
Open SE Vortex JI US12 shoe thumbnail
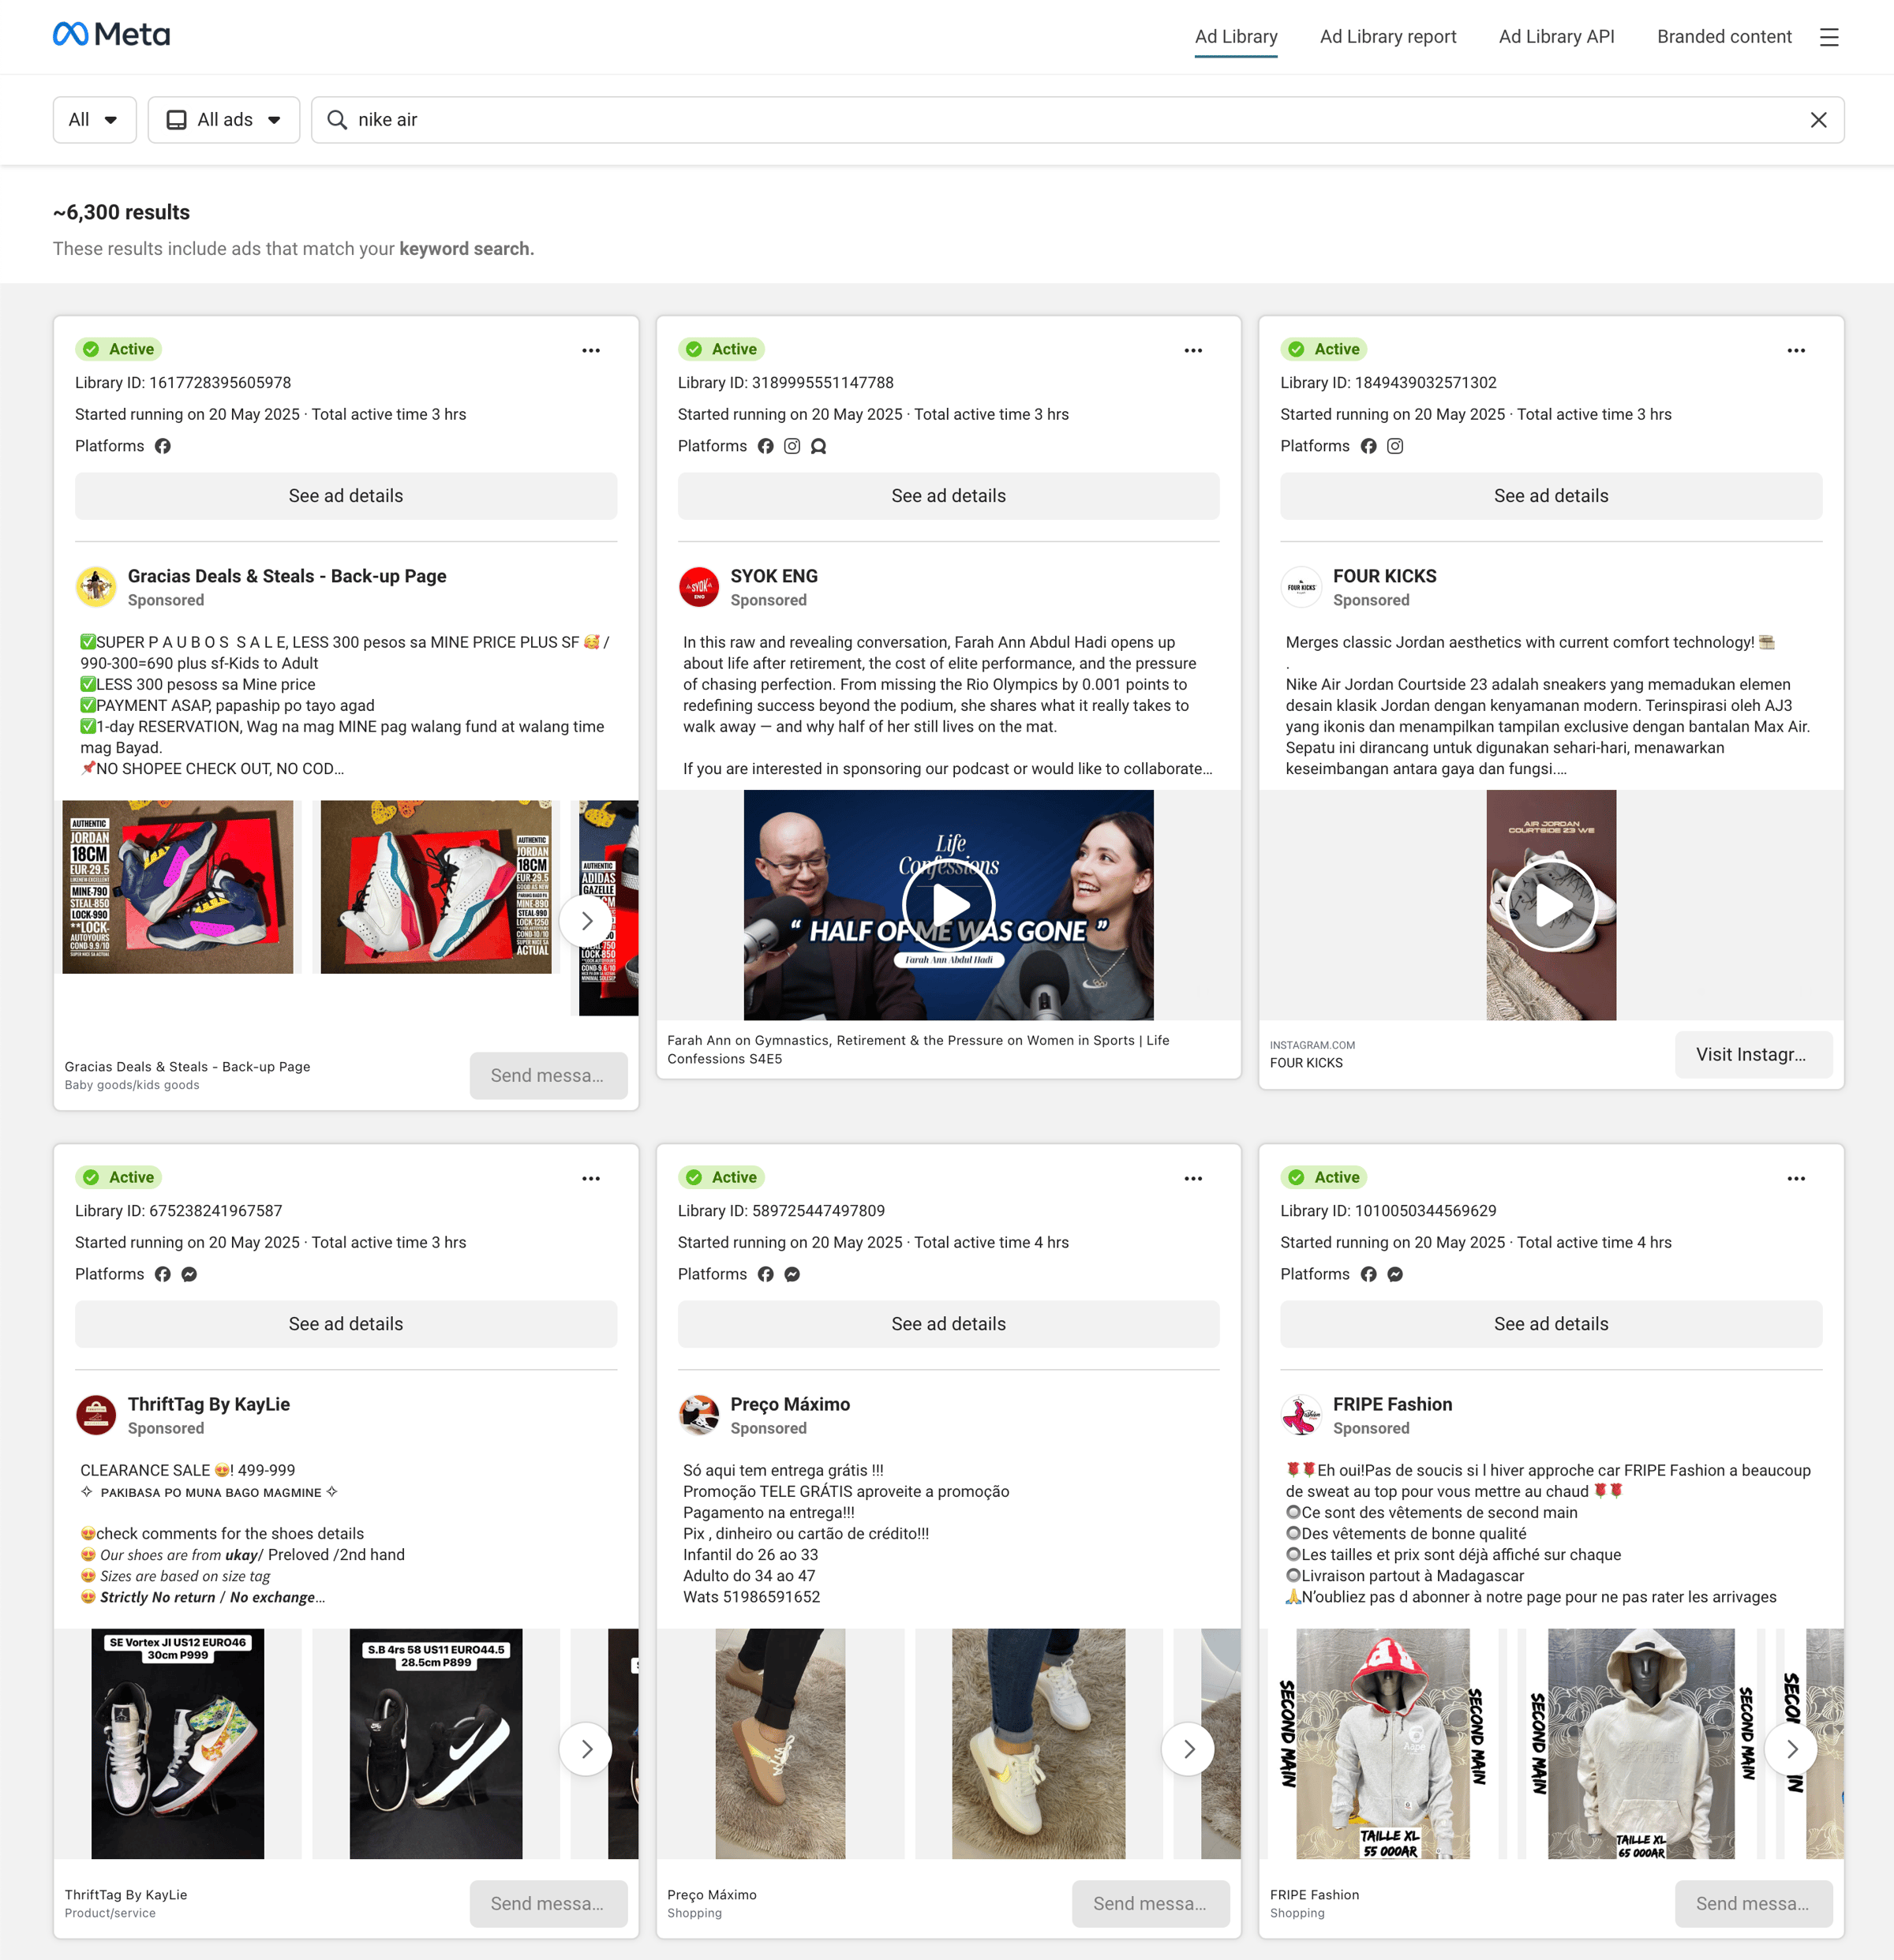click(178, 1743)
